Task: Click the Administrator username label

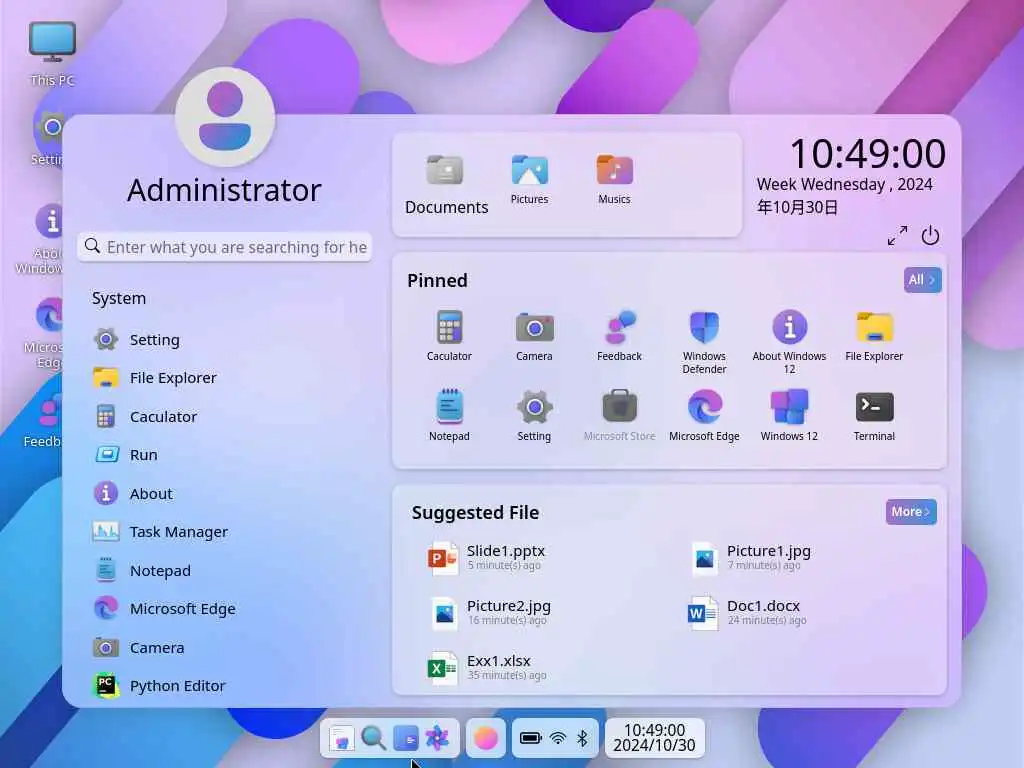Action: point(224,190)
